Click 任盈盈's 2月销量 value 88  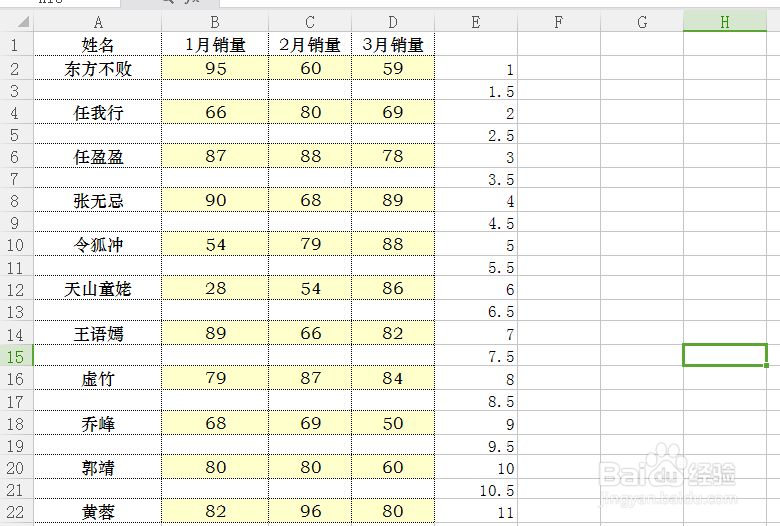click(x=310, y=156)
